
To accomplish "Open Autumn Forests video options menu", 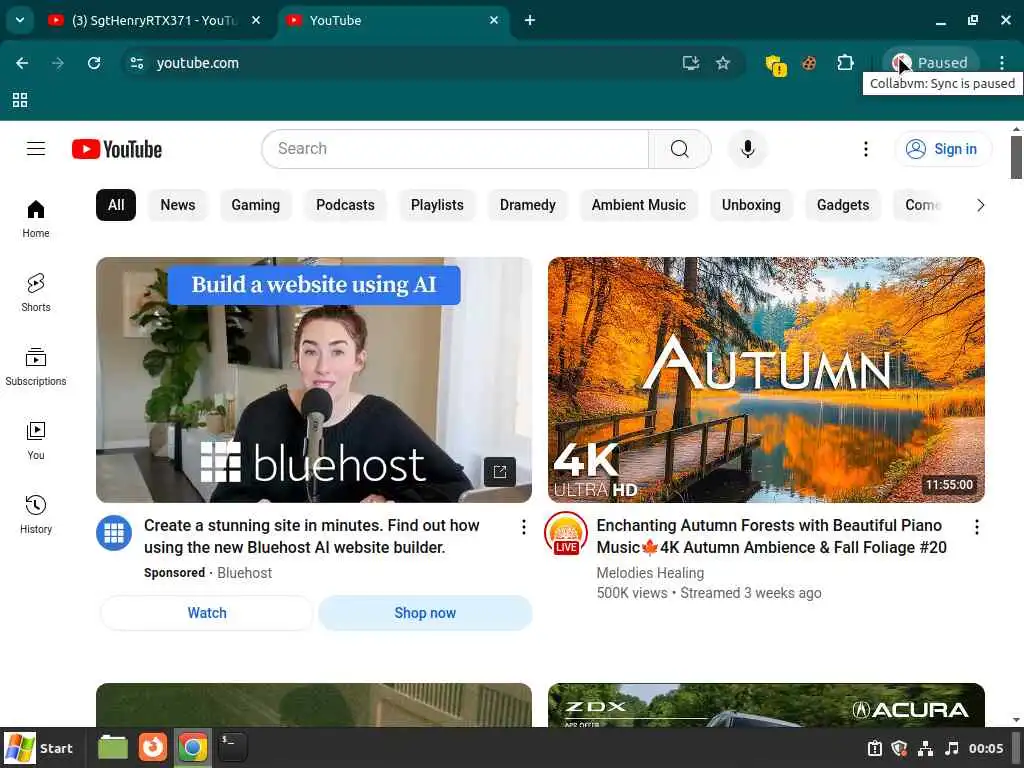I will click(977, 527).
